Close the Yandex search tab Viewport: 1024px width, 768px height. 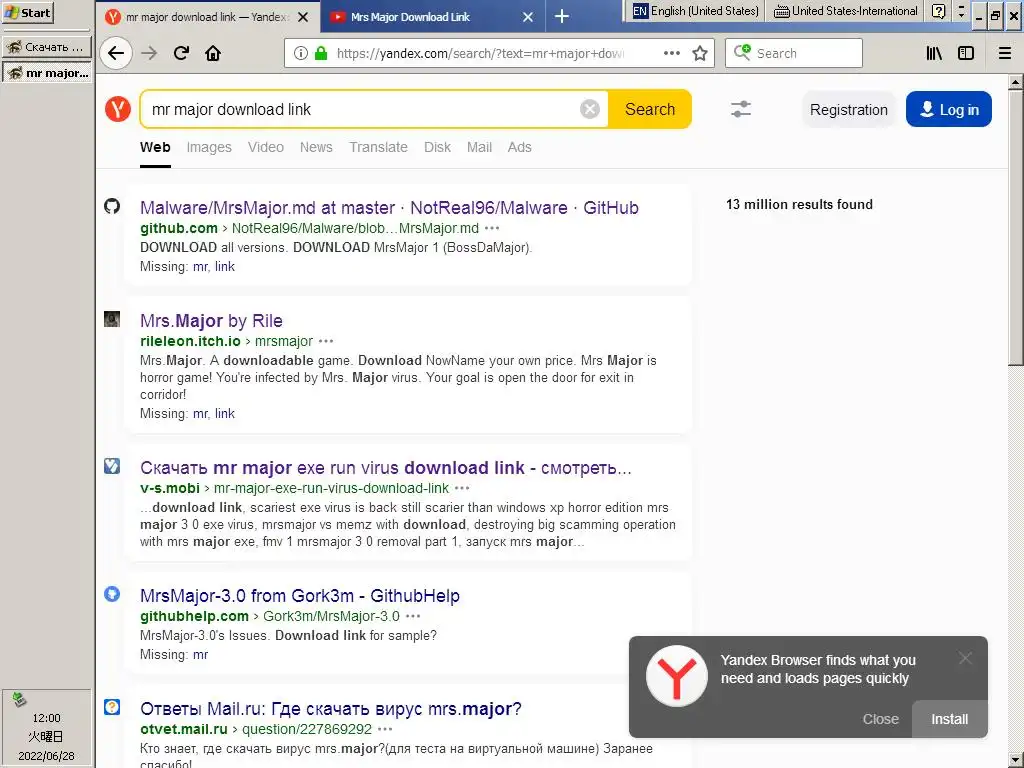click(303, 17)
